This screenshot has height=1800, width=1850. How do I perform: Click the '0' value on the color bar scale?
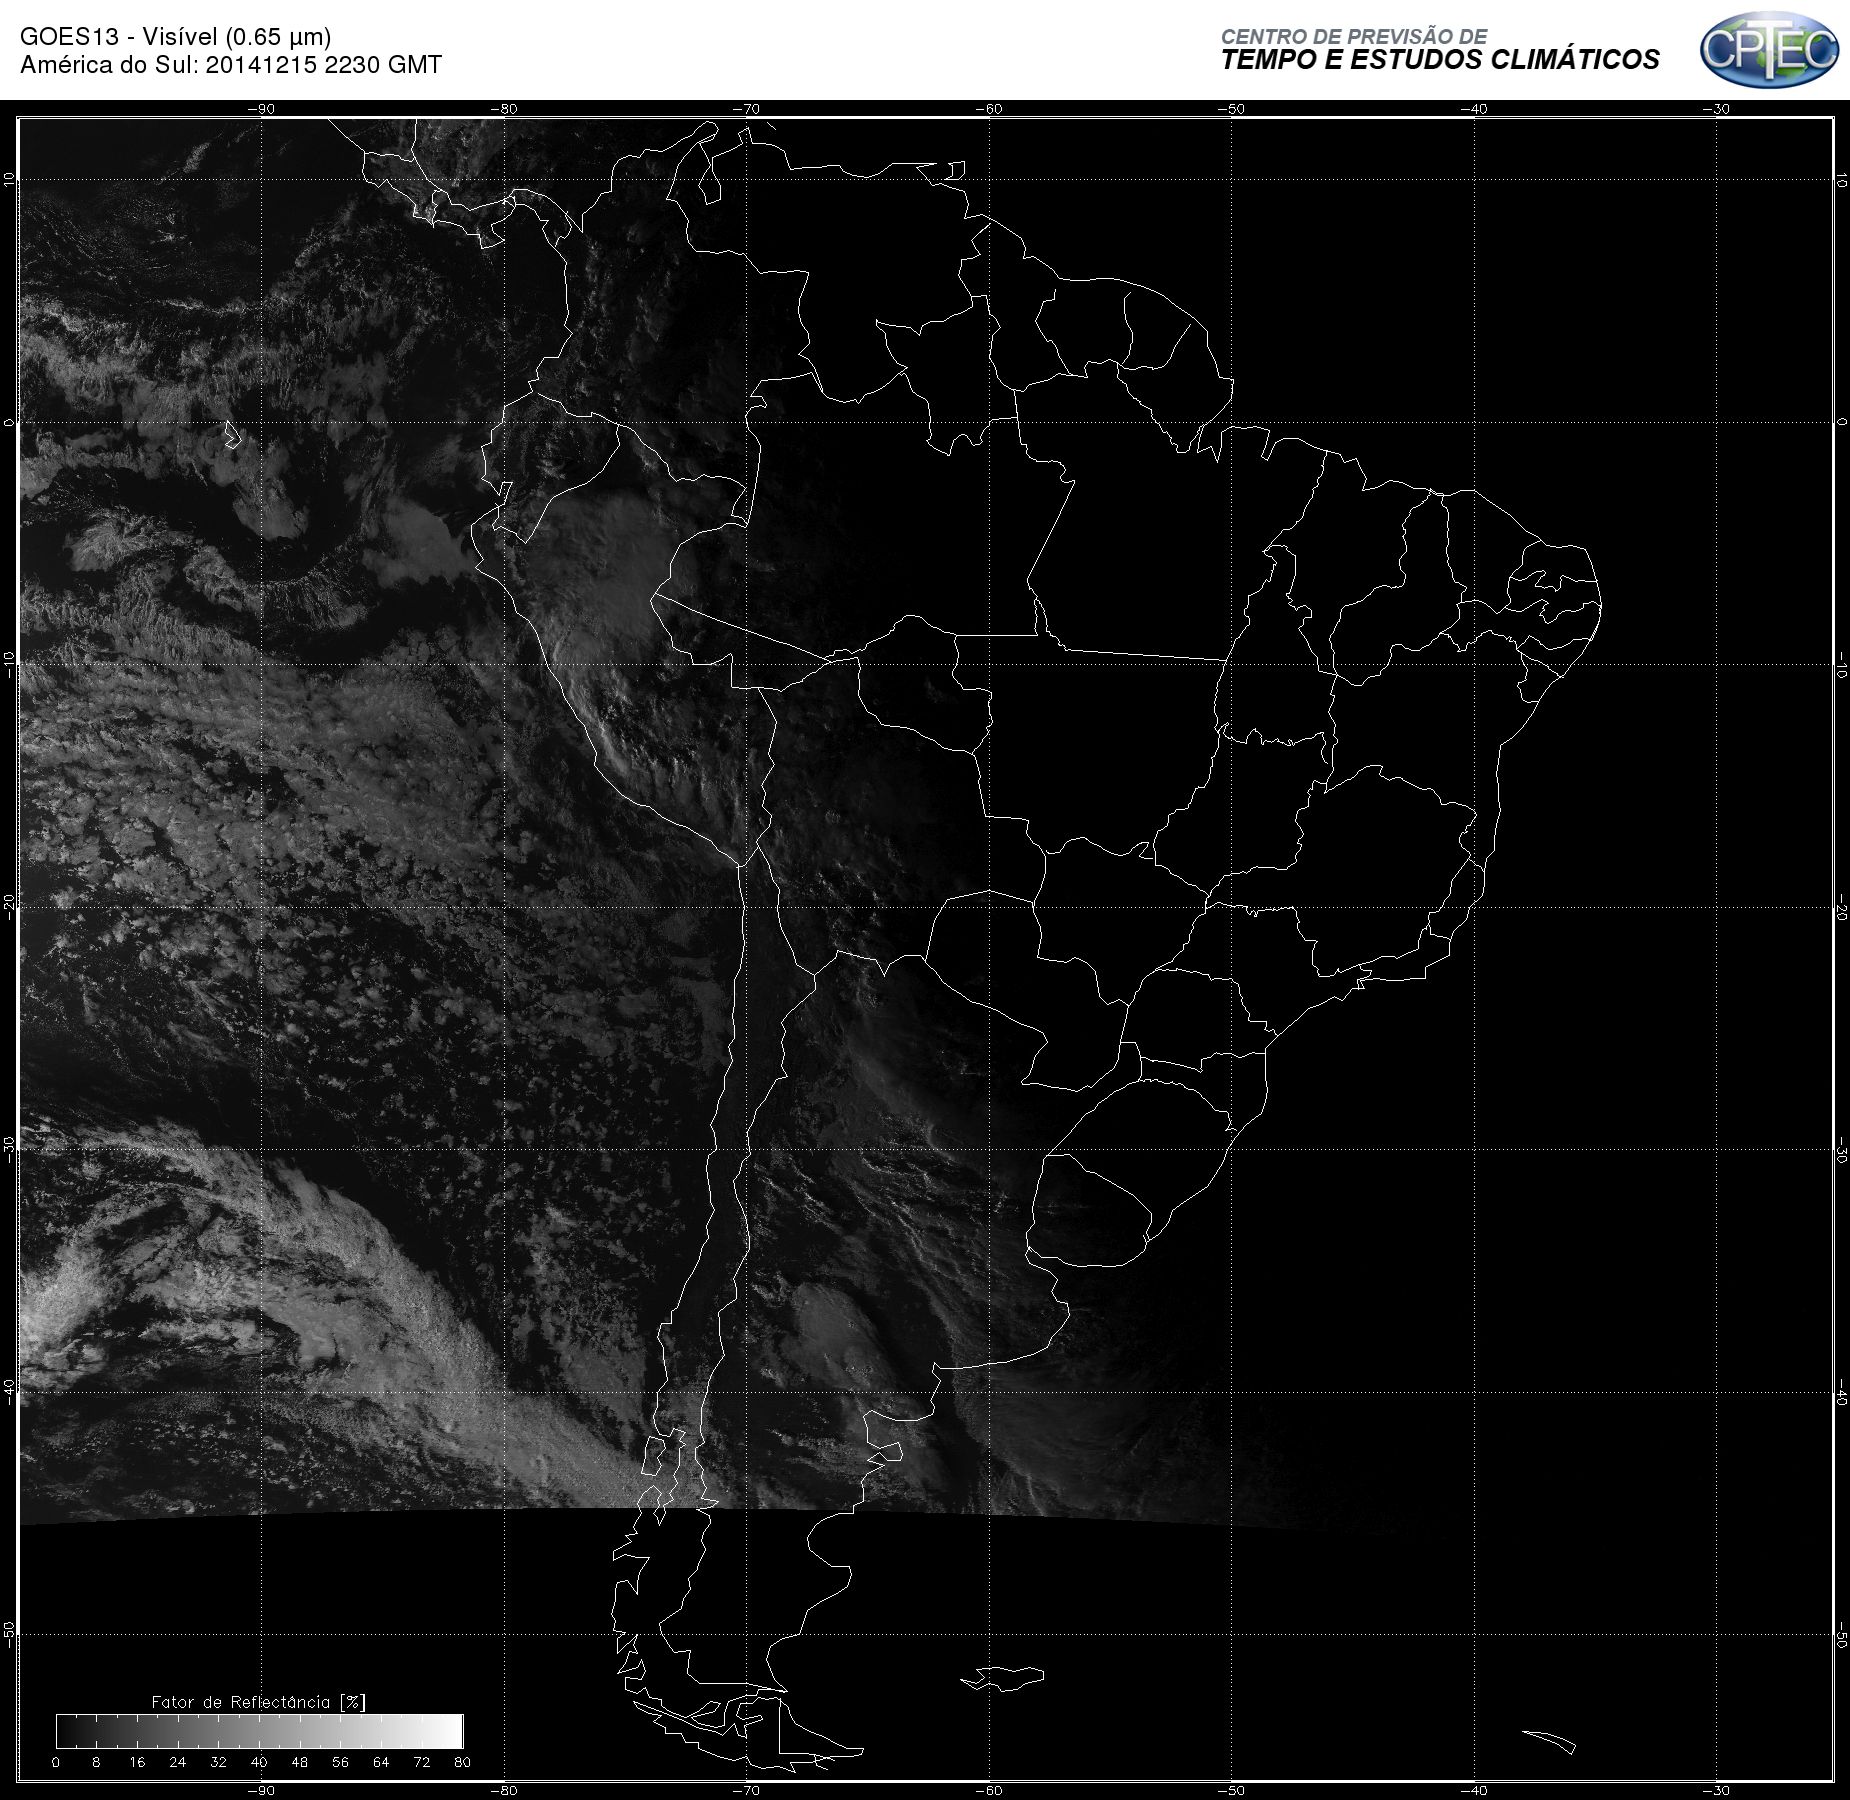[56, 1762]
